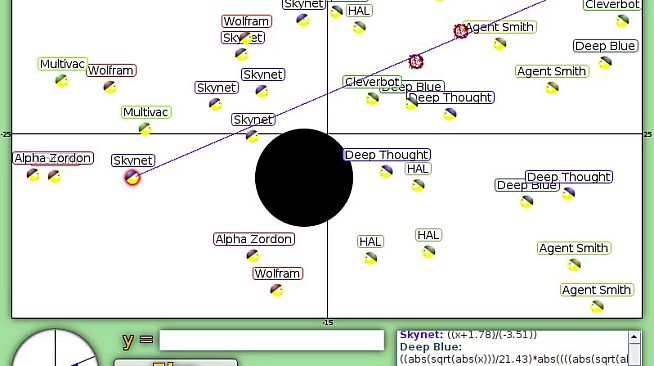Click the Multivac soldier sitting on the horizontal axis
Viewport: 654px width, 366px height.
click(145, 129)
